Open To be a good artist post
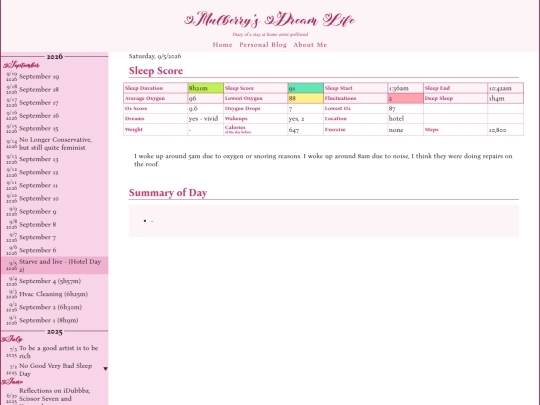This screenshot has height=405, width=540. pyautogui.click(x=59, y=352)
